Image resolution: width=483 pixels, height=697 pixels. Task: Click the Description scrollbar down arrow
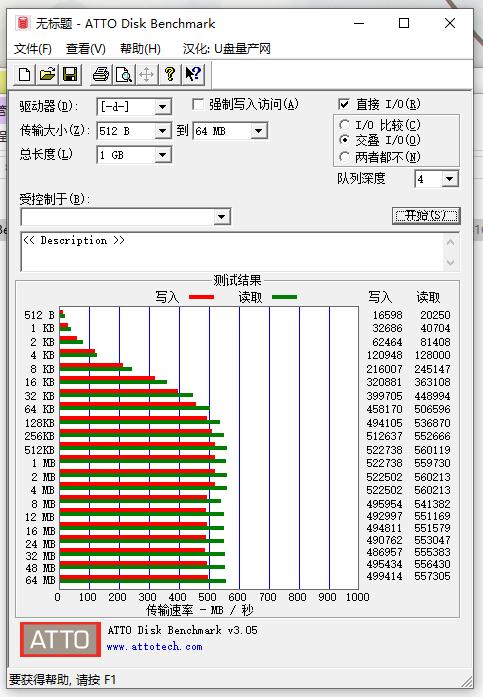click(451, 262)
